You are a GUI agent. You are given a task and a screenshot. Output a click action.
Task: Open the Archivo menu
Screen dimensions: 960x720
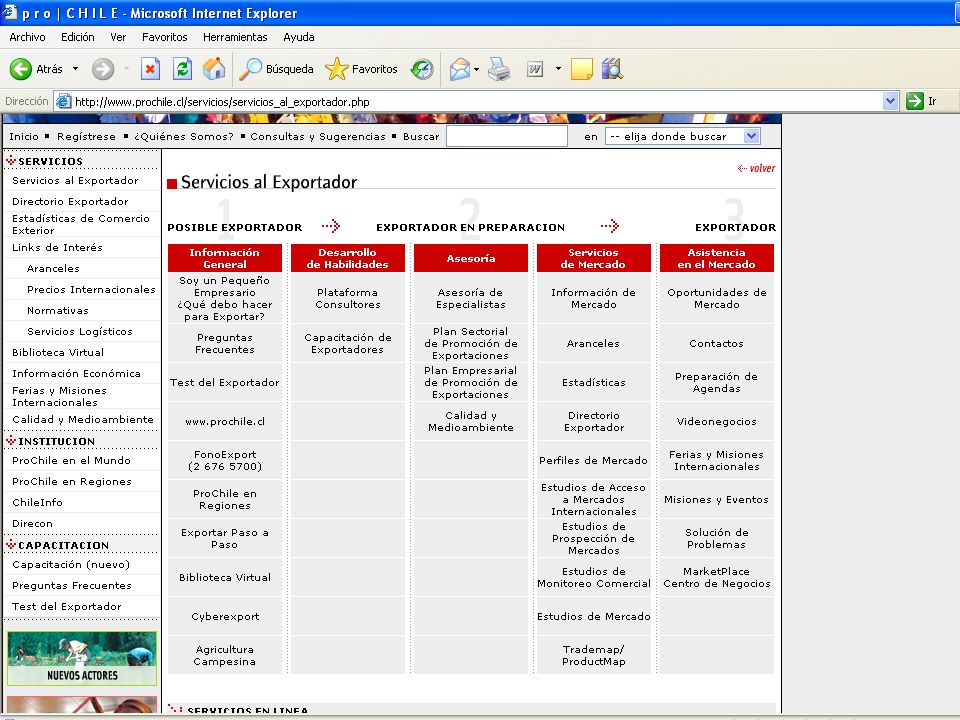pyautogui.click(x=28, y=37)
